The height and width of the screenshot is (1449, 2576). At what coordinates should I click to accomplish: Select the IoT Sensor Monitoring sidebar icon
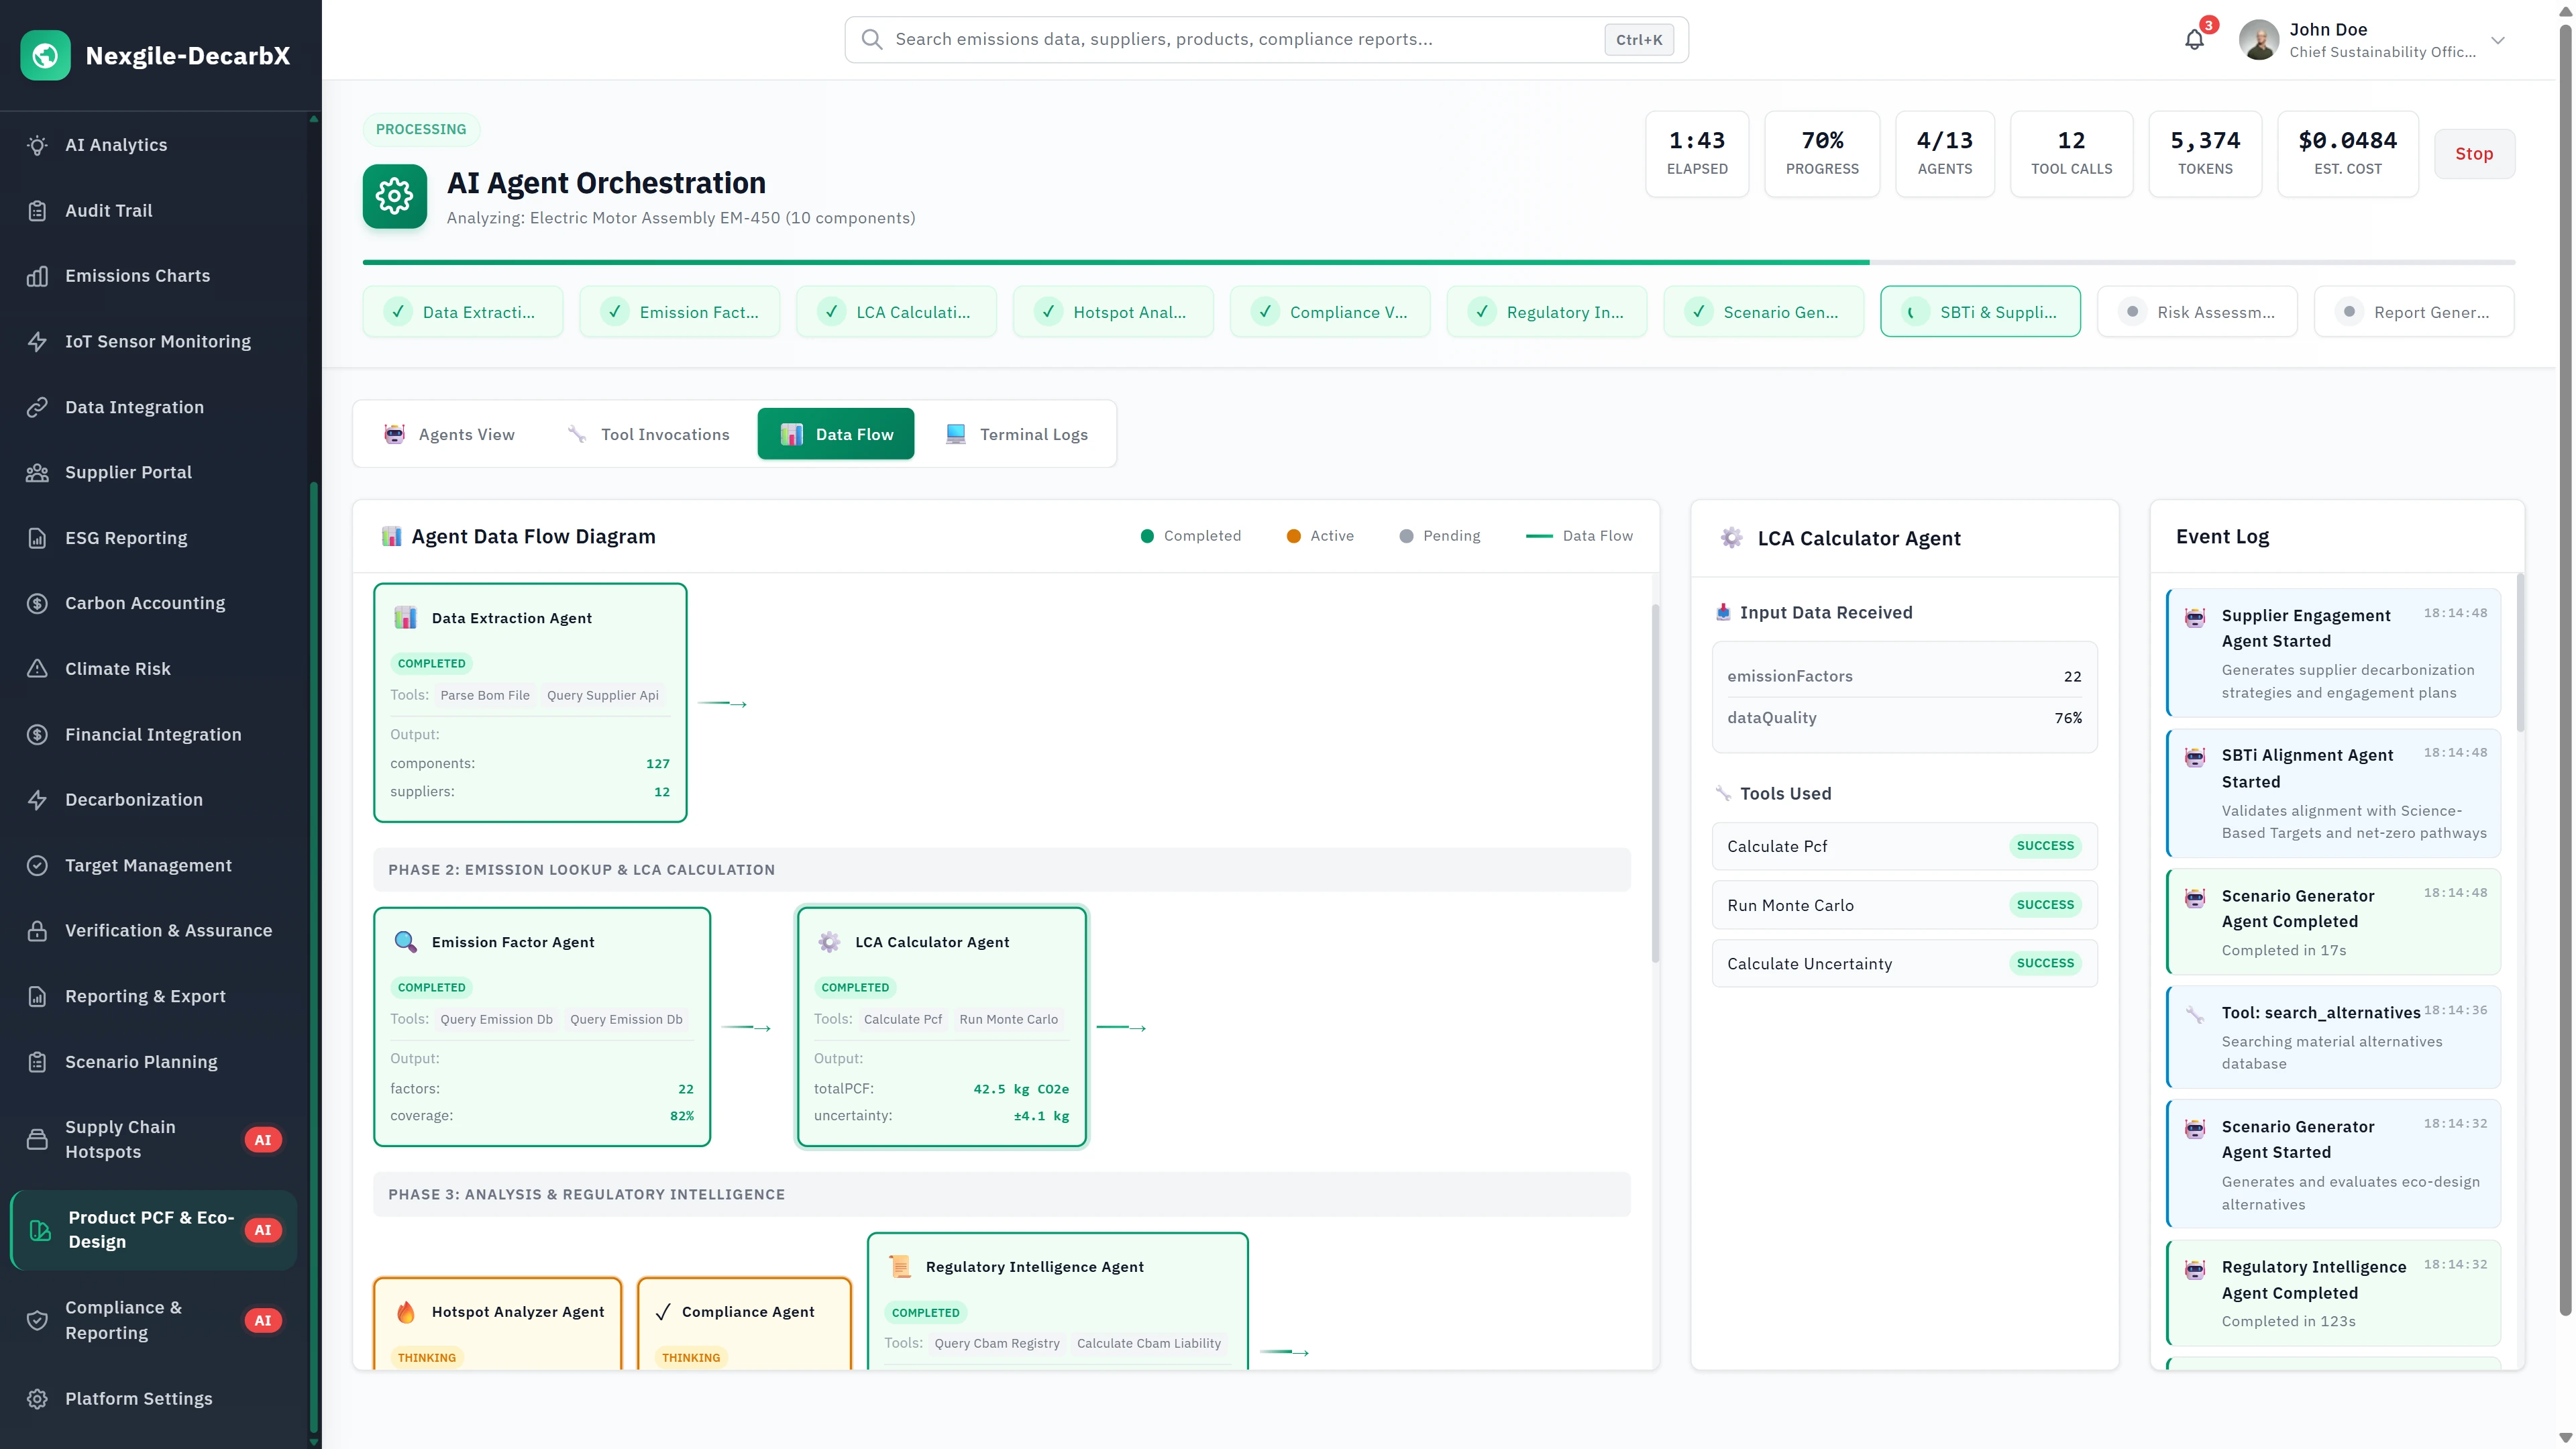[37, 341]
